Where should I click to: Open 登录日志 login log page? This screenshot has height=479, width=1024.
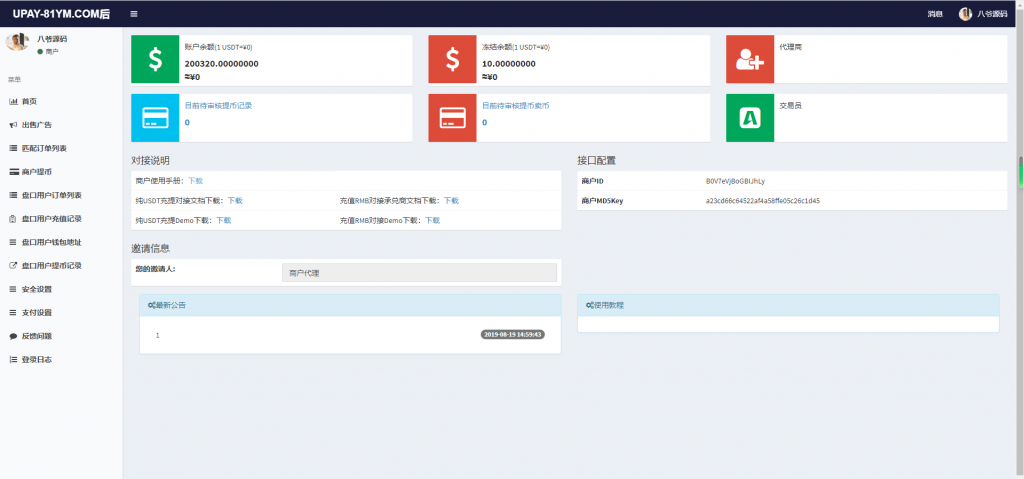point(36,359)
